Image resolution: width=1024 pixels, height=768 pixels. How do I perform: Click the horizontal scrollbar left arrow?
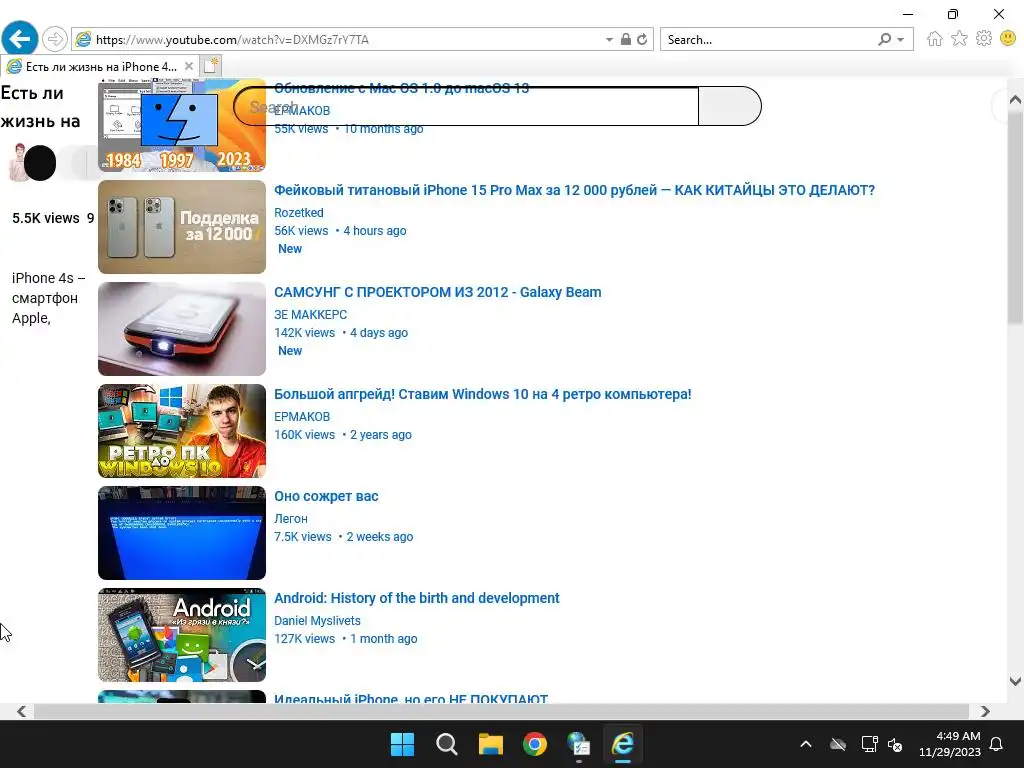click(x=22, y=711)
